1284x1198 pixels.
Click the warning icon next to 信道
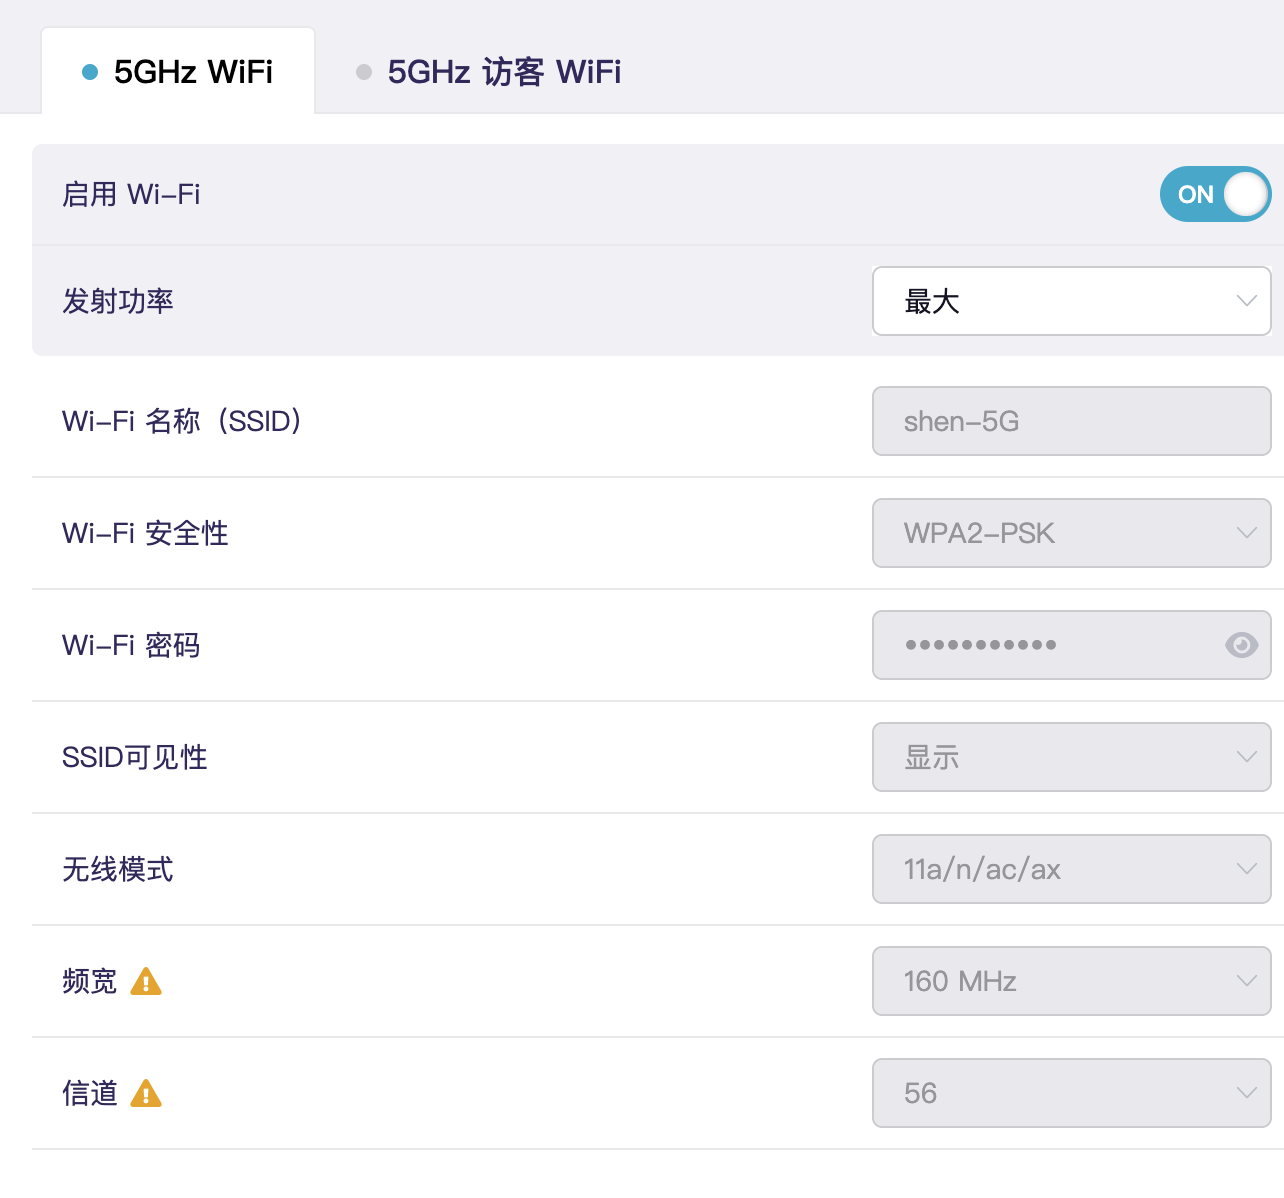click(x=146, y=1094)
